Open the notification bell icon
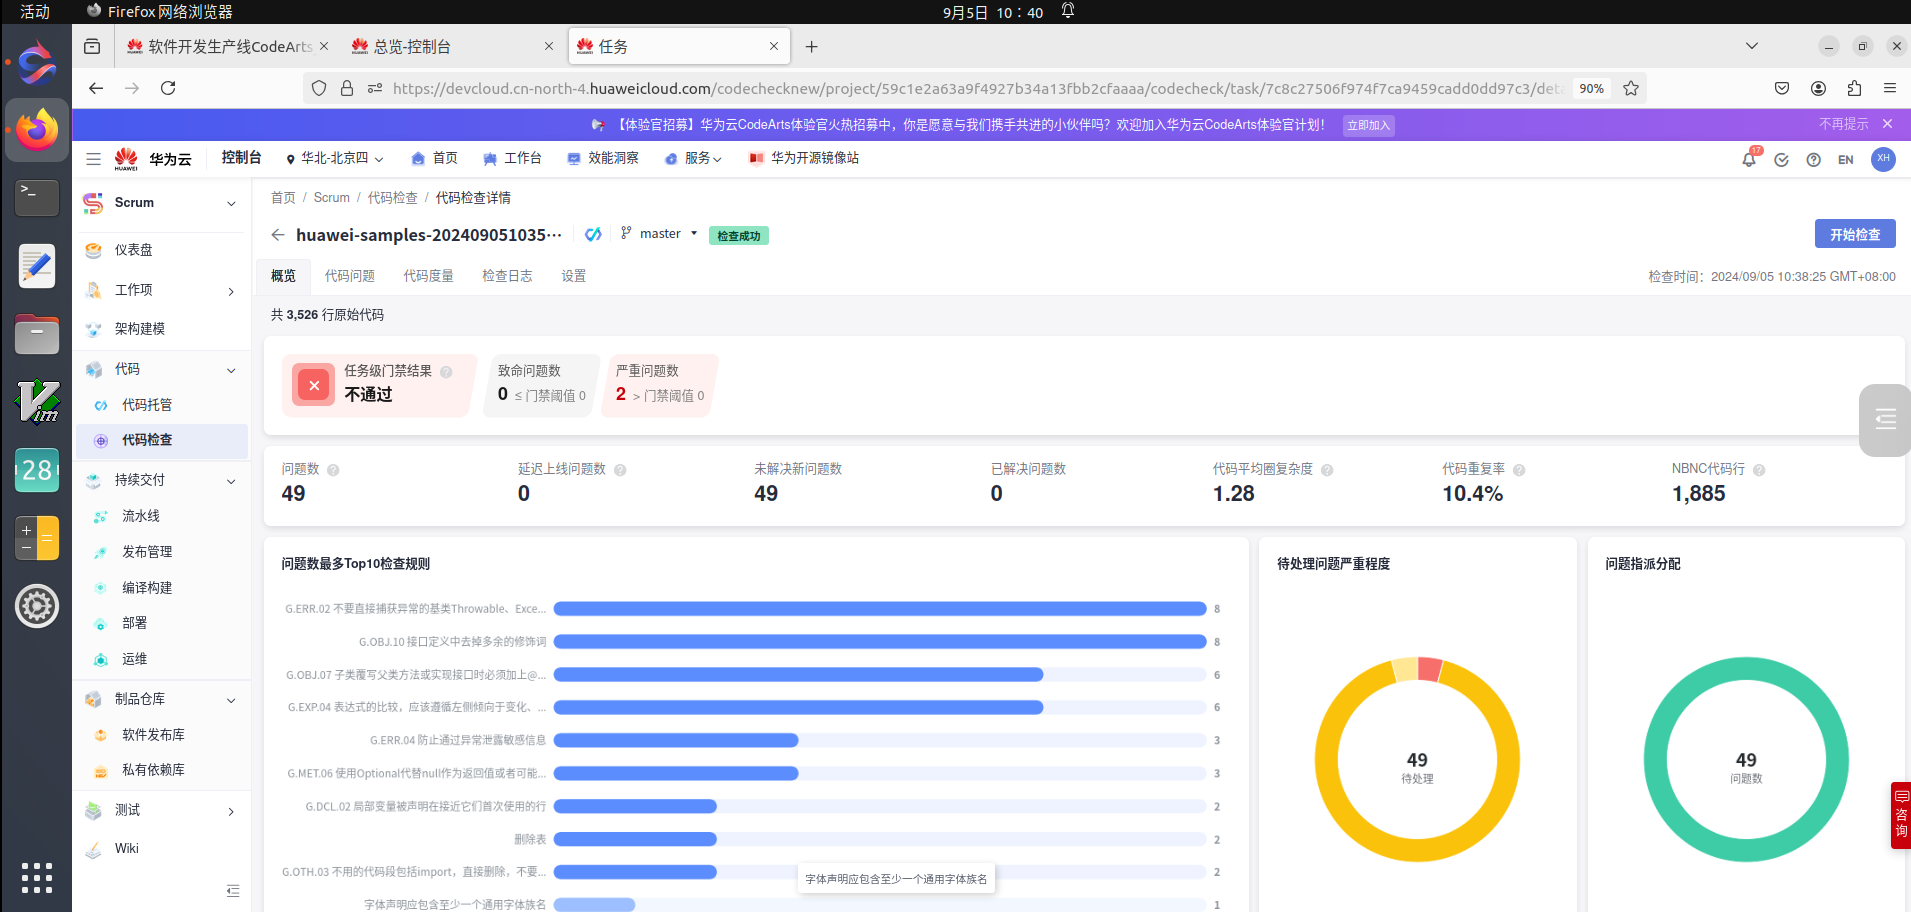Image resolution: width=1911 pixels, height=912 pixels. pyautogui.click(x=1749, y=159)
